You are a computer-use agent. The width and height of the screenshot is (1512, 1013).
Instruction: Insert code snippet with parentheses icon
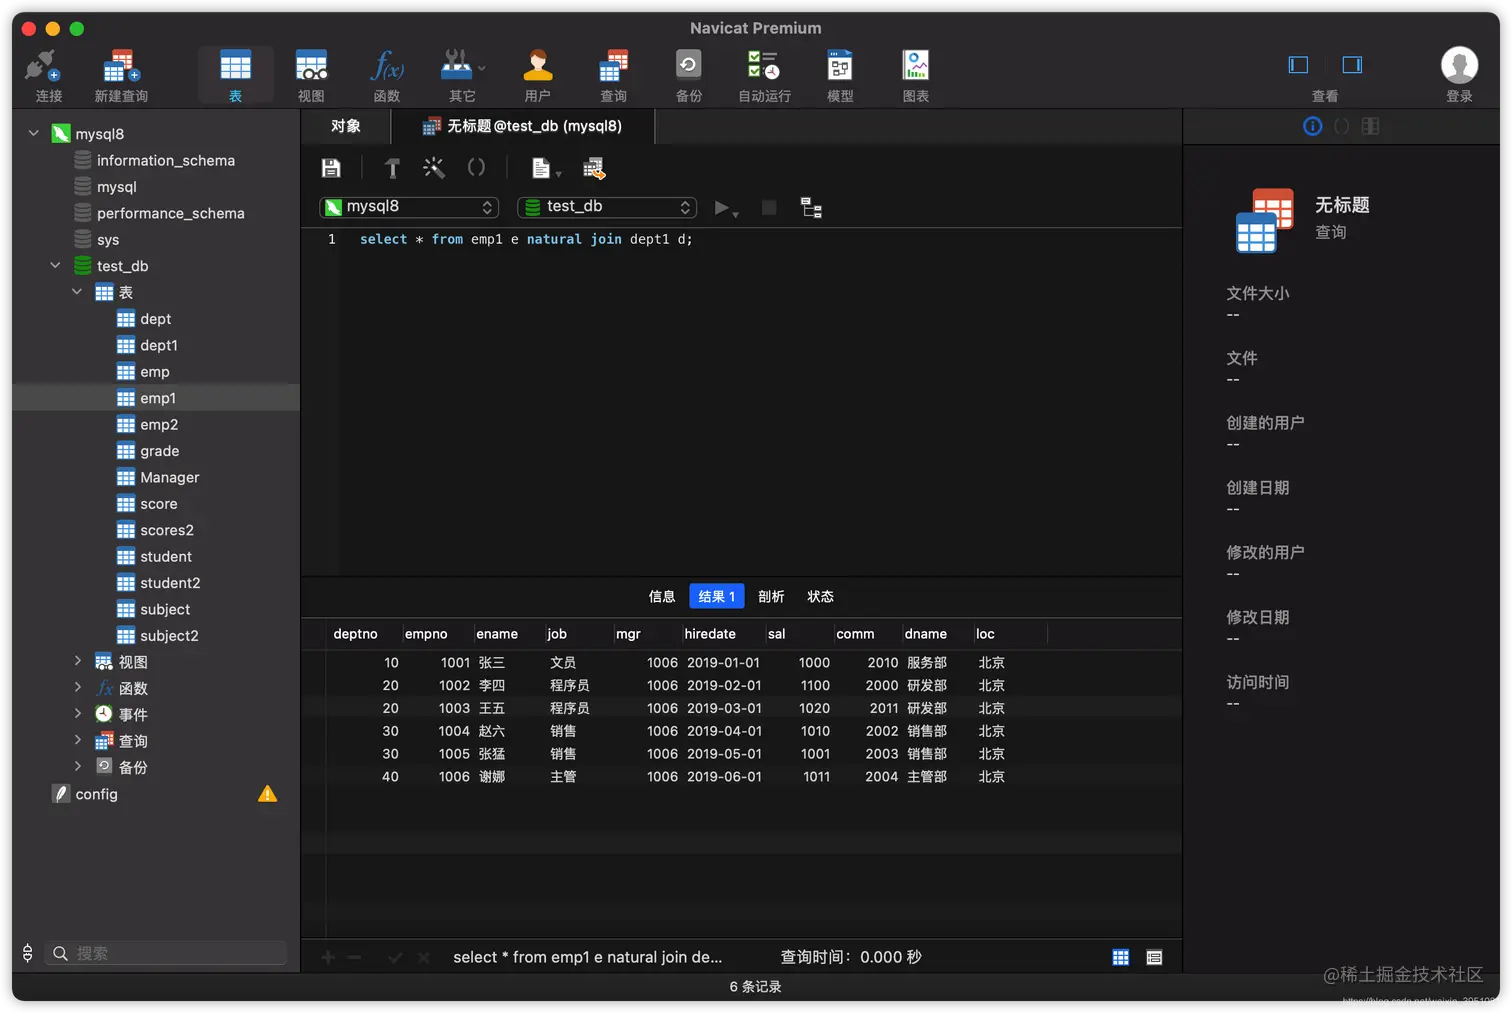[x=476, y=168]
